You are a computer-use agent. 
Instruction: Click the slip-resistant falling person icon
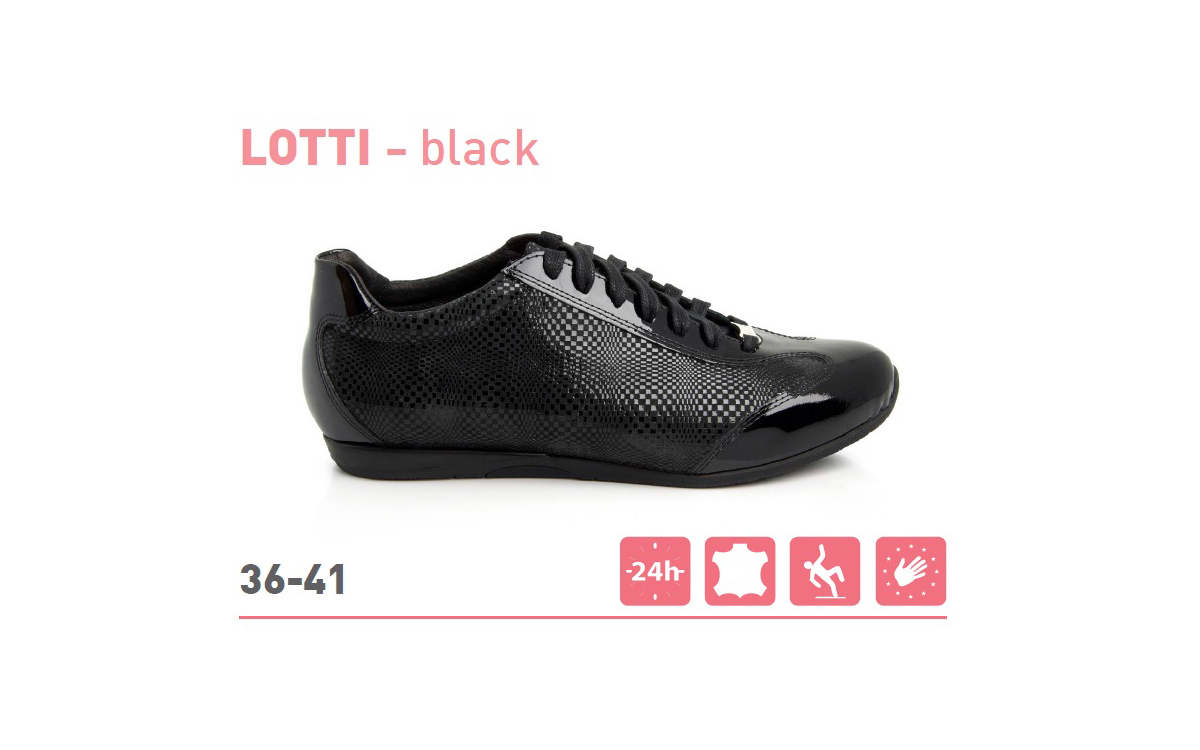(x=825, y=571)
